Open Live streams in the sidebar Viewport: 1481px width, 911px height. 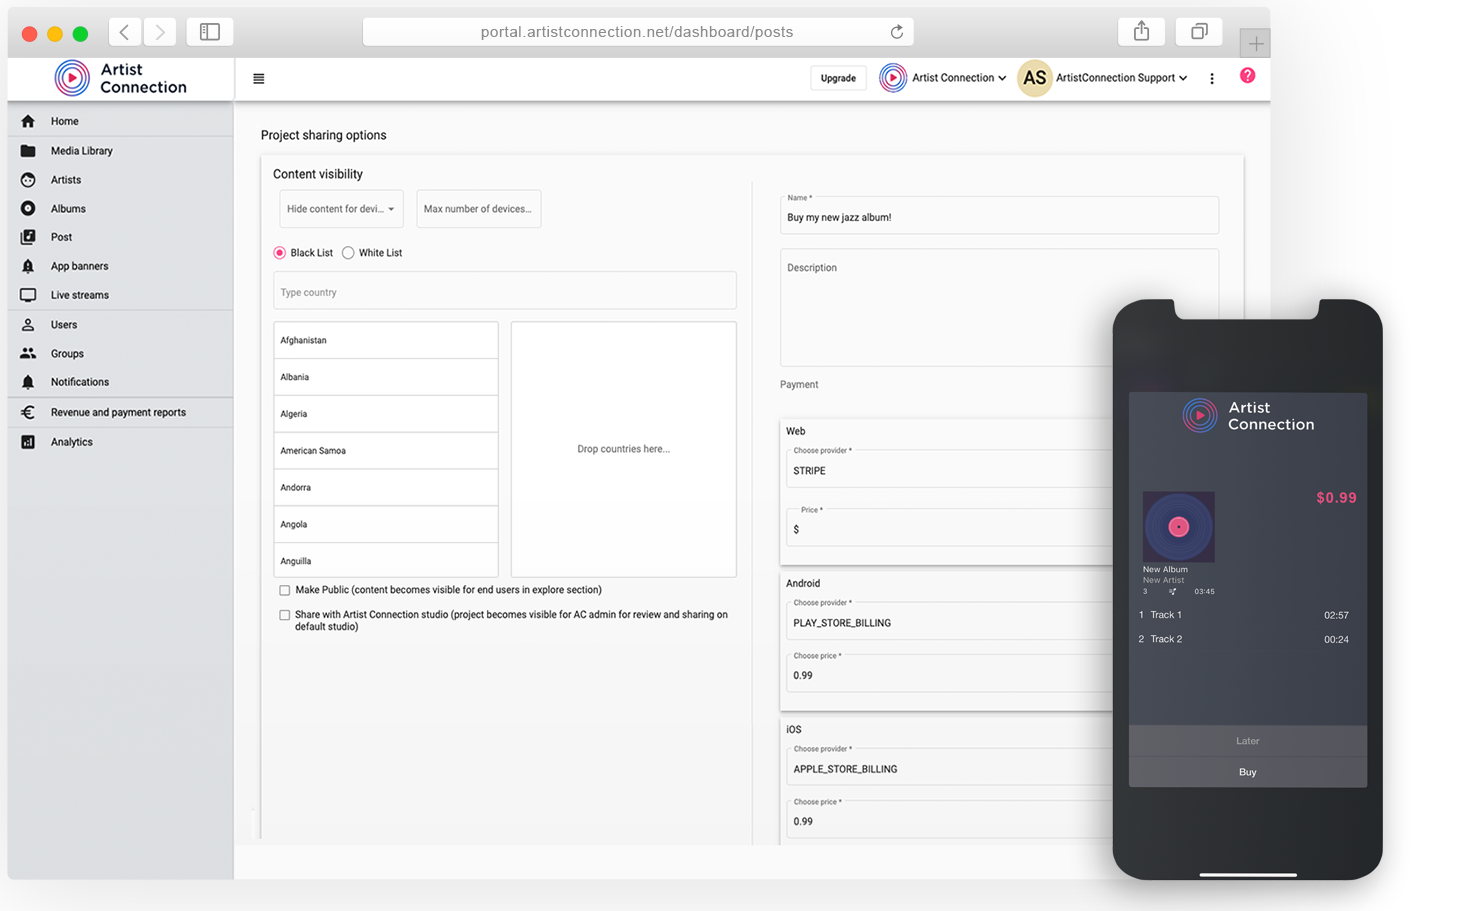80,295
